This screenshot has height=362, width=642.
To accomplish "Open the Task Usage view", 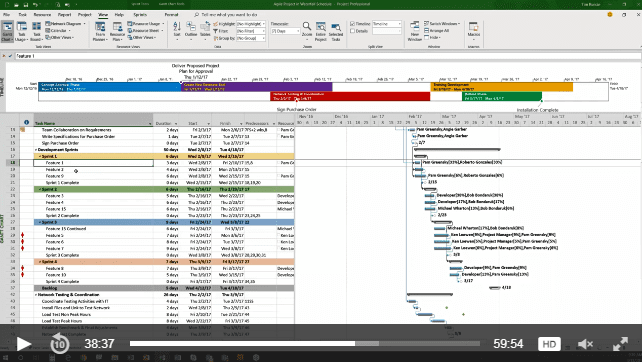I will (21, 31).
